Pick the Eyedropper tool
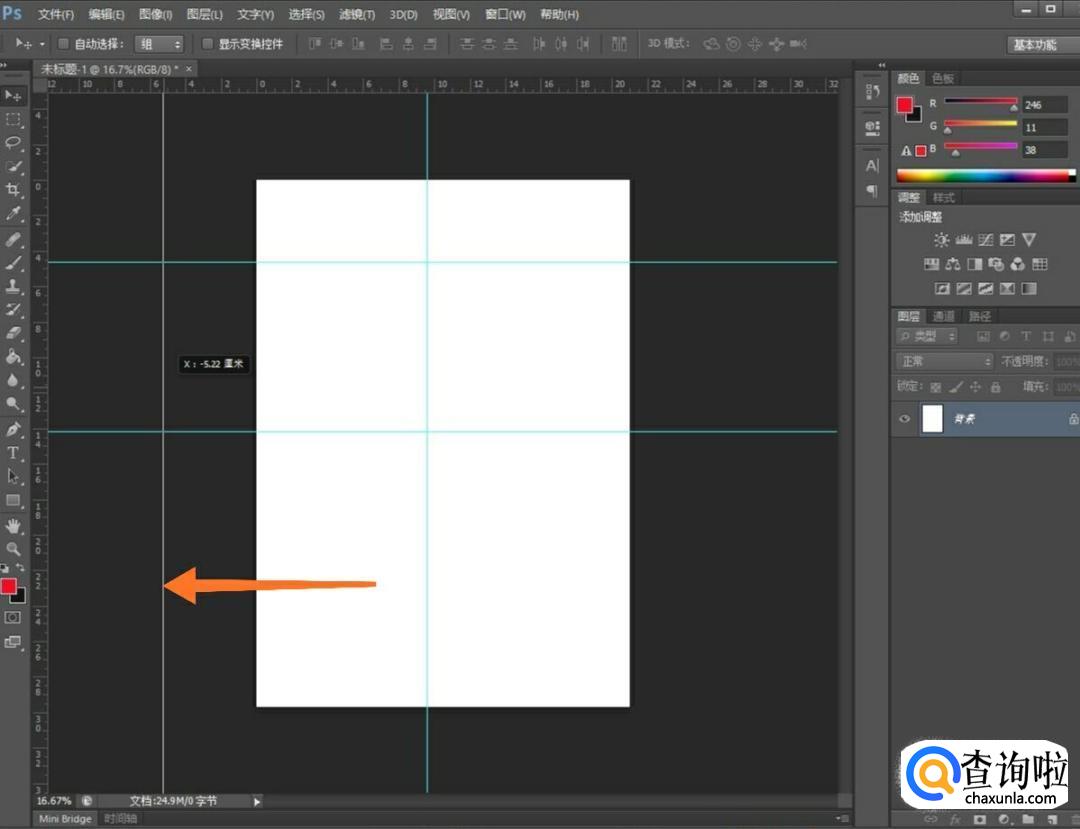 [x=14, y=214]
